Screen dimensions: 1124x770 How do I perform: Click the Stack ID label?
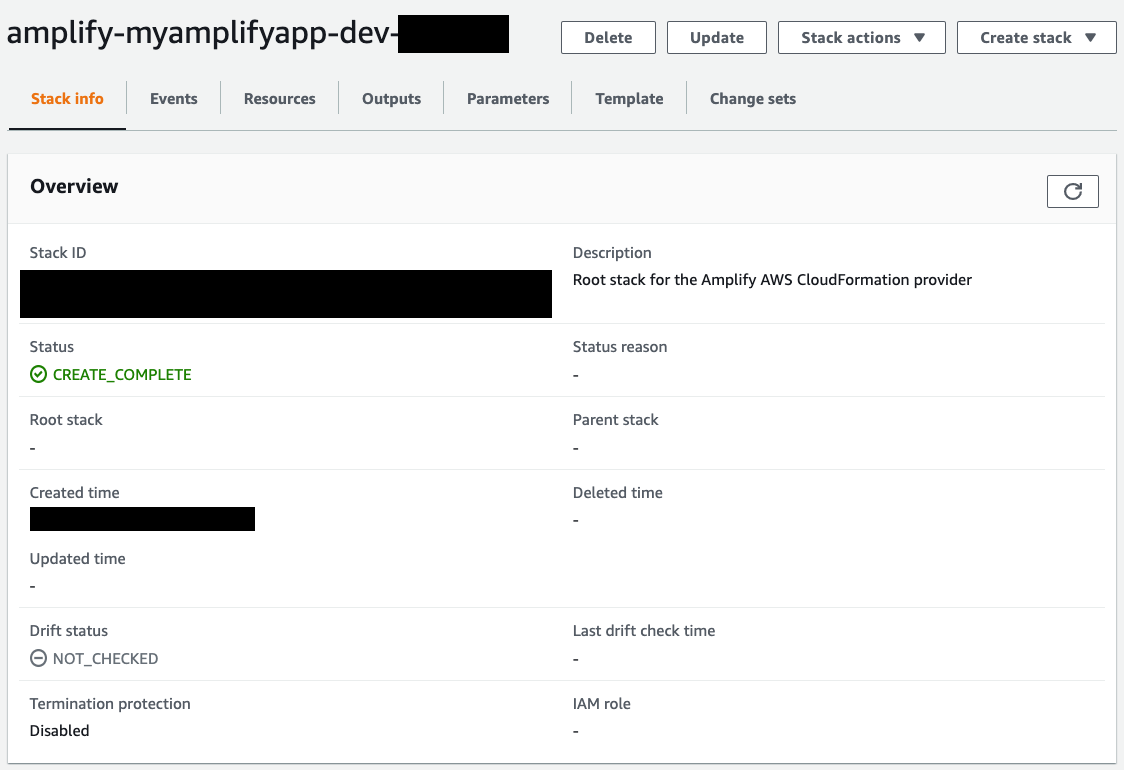click(x=58, y=252)
